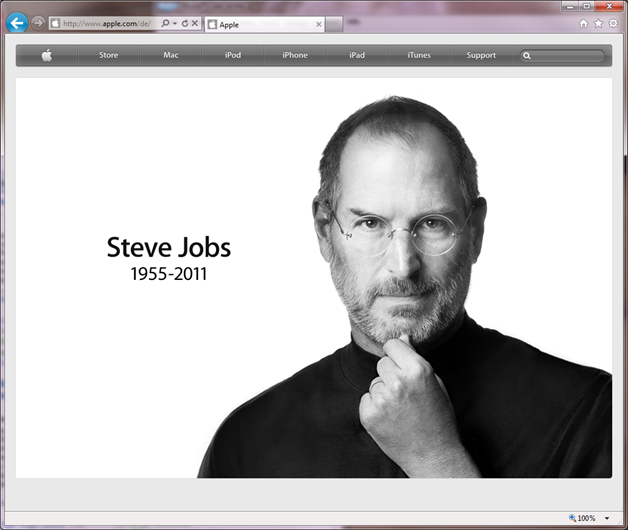Click the 100% zoom level button
Image resolution: width=628 pixels, height=530 pixels.
(x=582, y=518)
